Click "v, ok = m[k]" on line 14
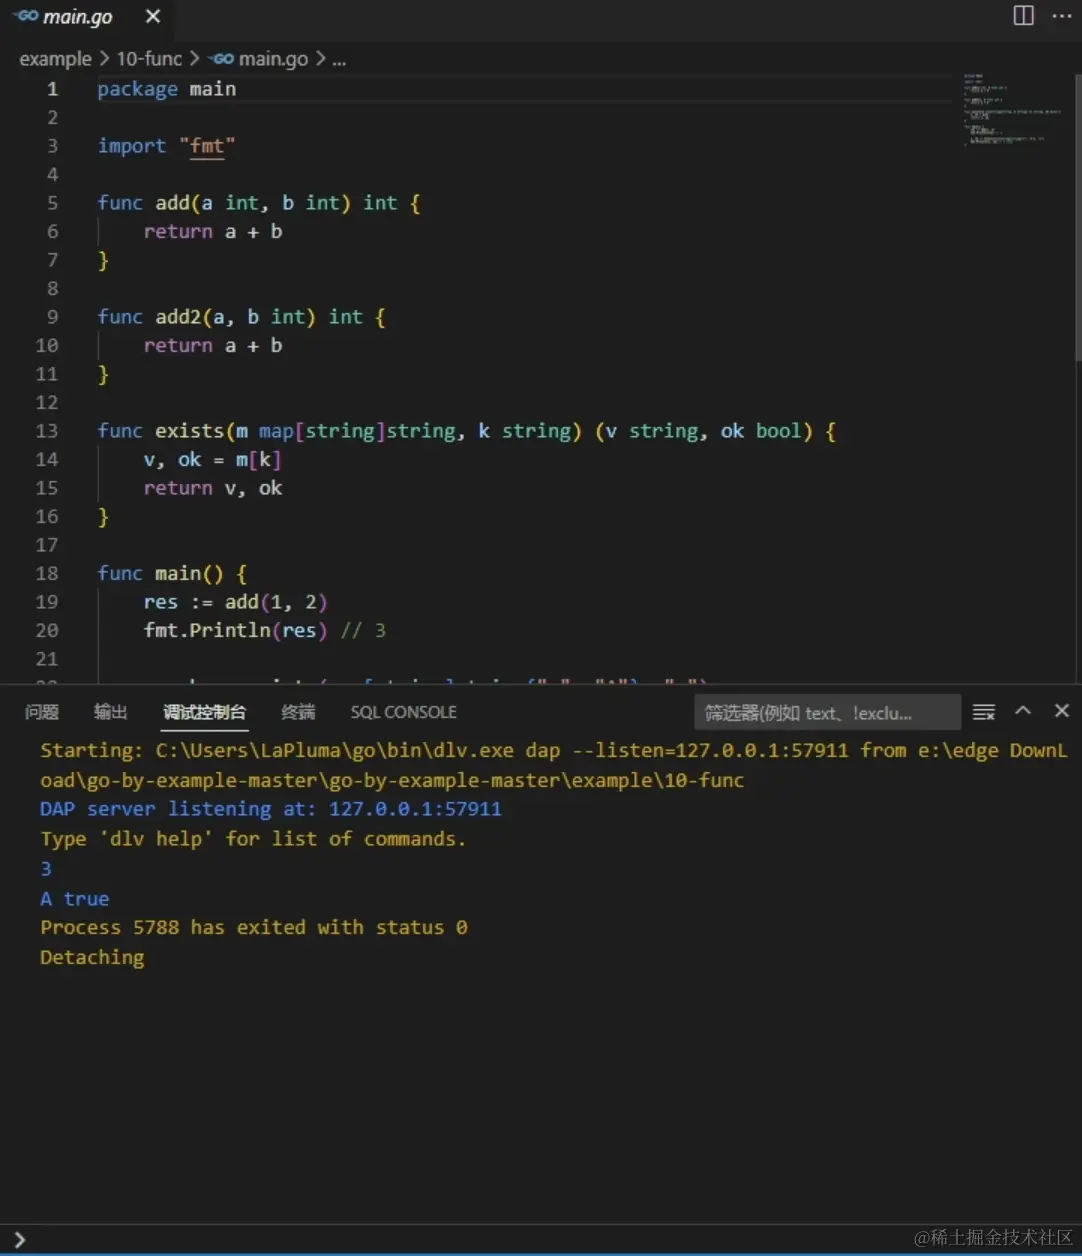Viewport: 1082px width, 1256px height. click(x=212, y=460)
